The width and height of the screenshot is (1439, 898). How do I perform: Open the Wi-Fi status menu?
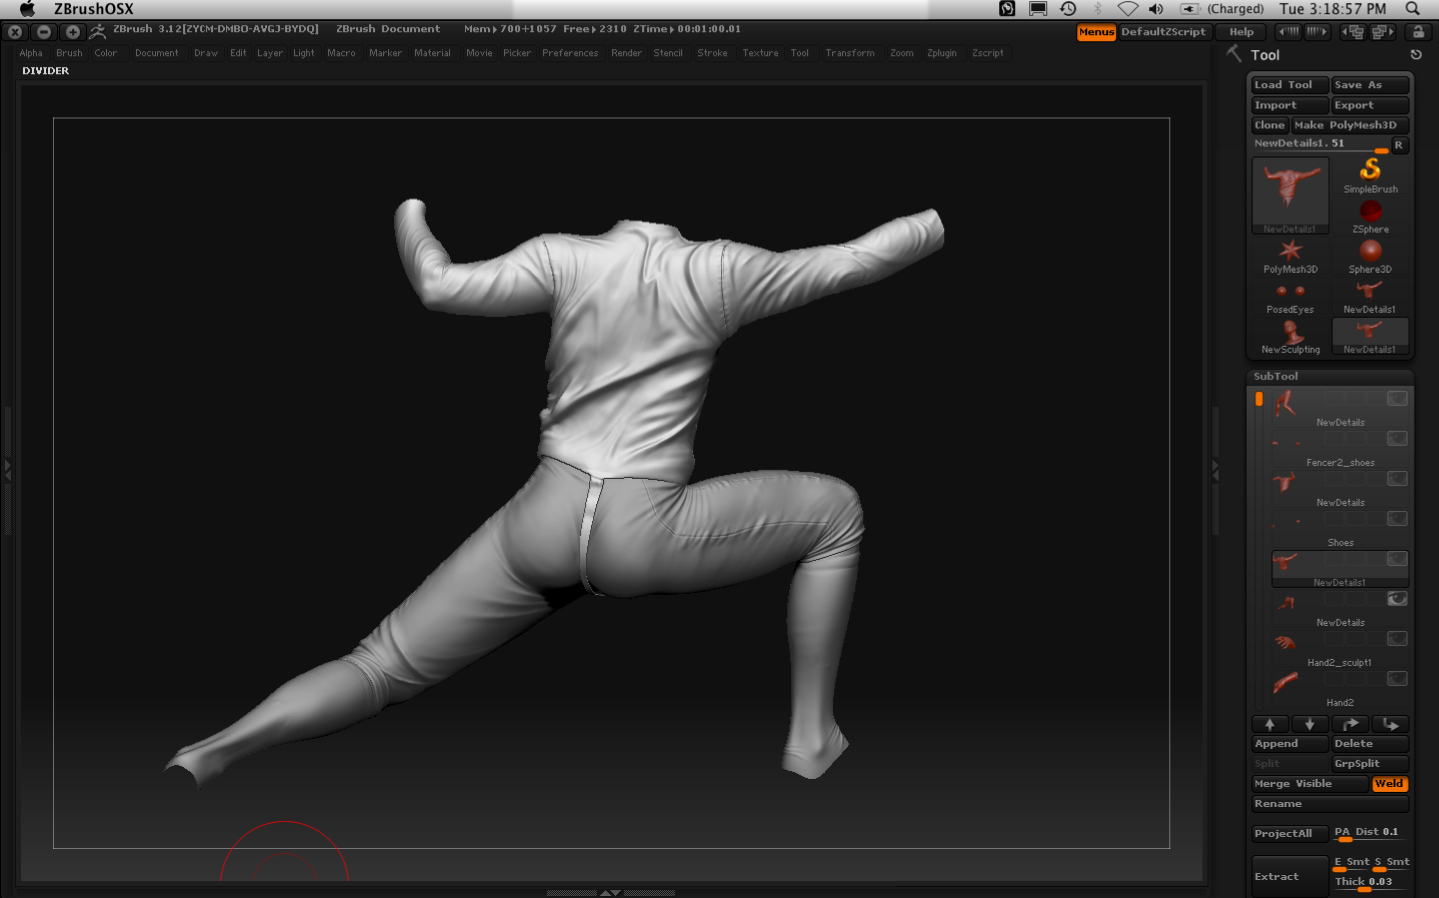point(1128,9)
